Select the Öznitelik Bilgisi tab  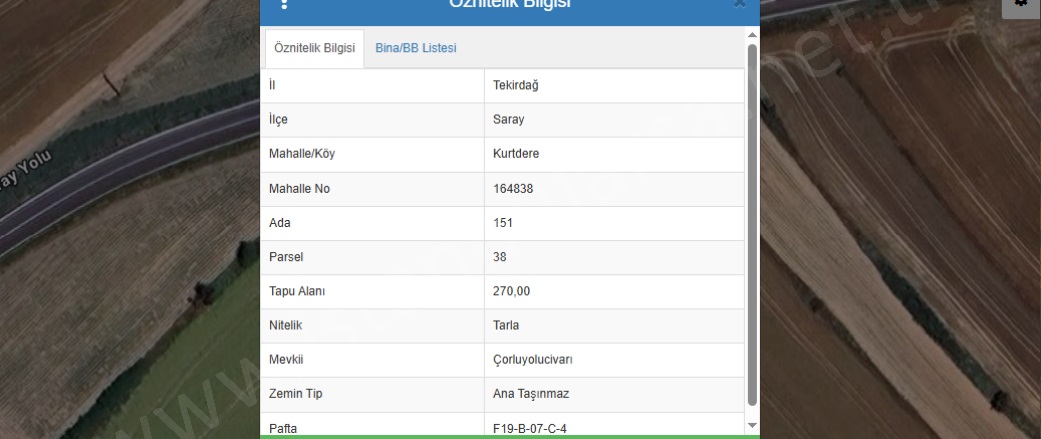pos(313,48)
